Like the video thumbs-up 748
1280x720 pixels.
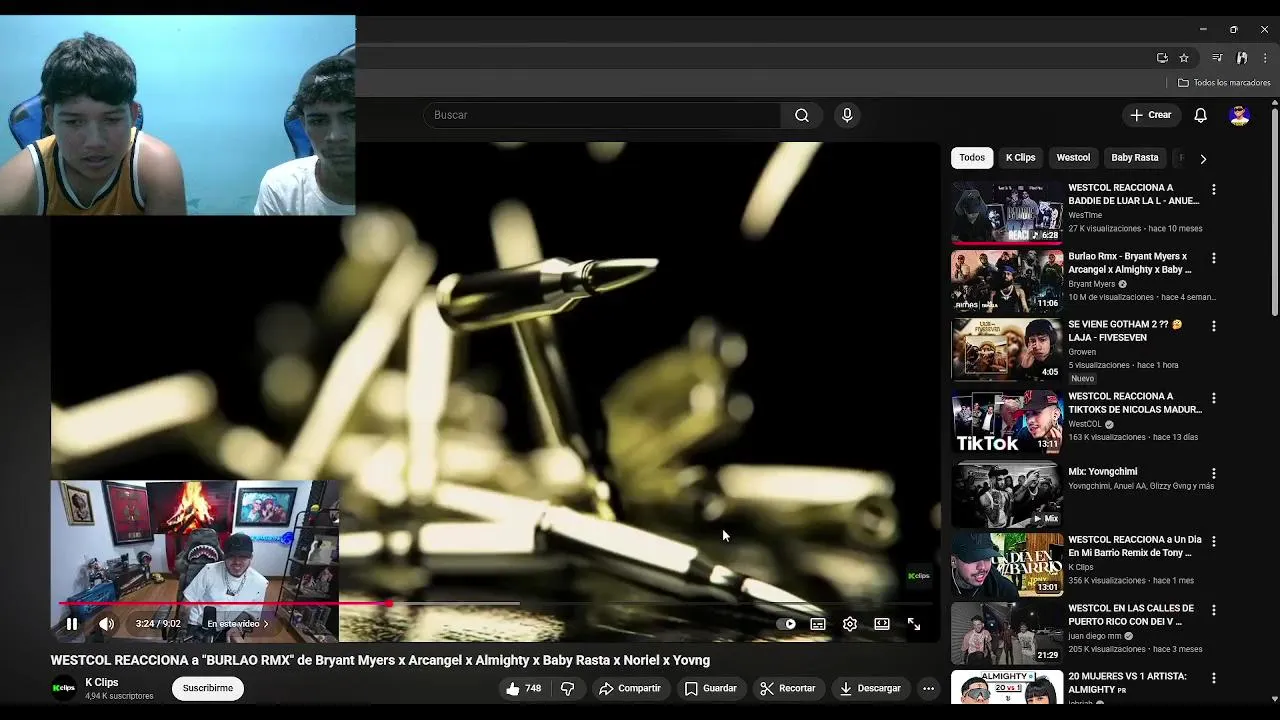[524, 688]
